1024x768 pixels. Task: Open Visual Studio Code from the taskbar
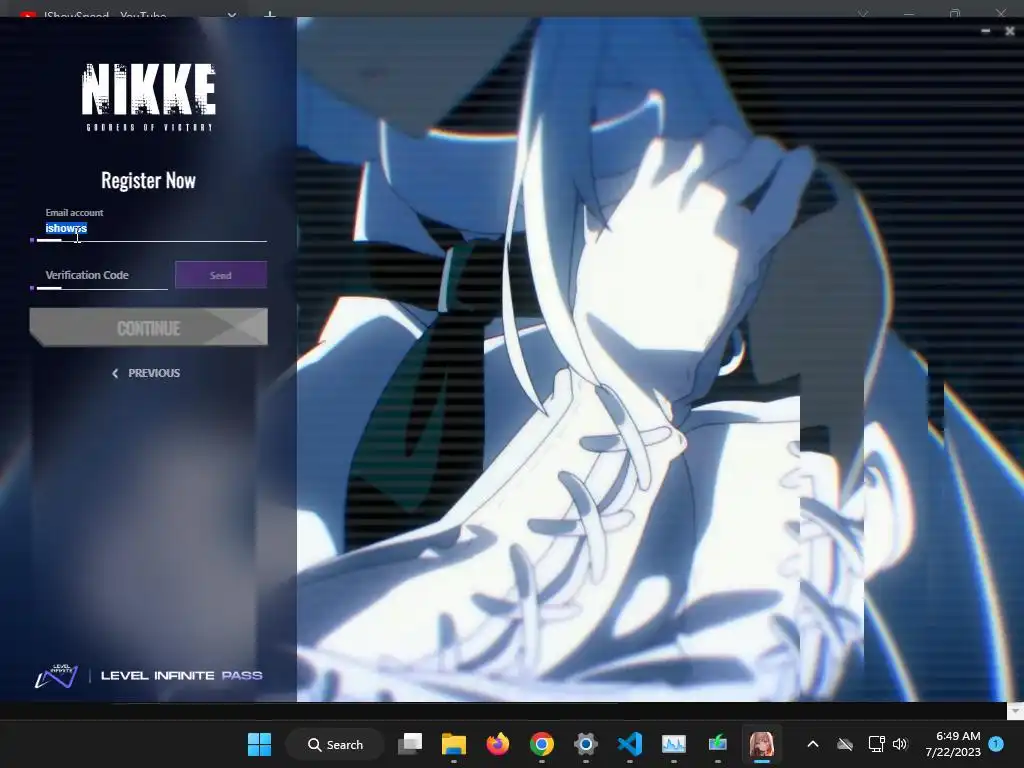(x=630, y=744)
